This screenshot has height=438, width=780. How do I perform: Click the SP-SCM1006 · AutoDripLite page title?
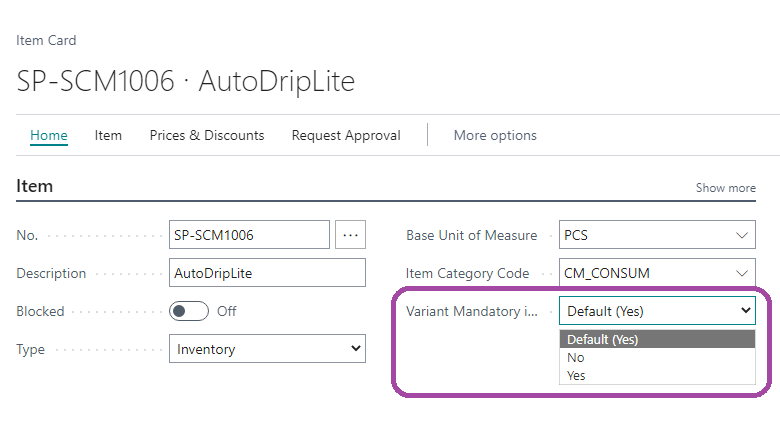[x=186, y=81]
